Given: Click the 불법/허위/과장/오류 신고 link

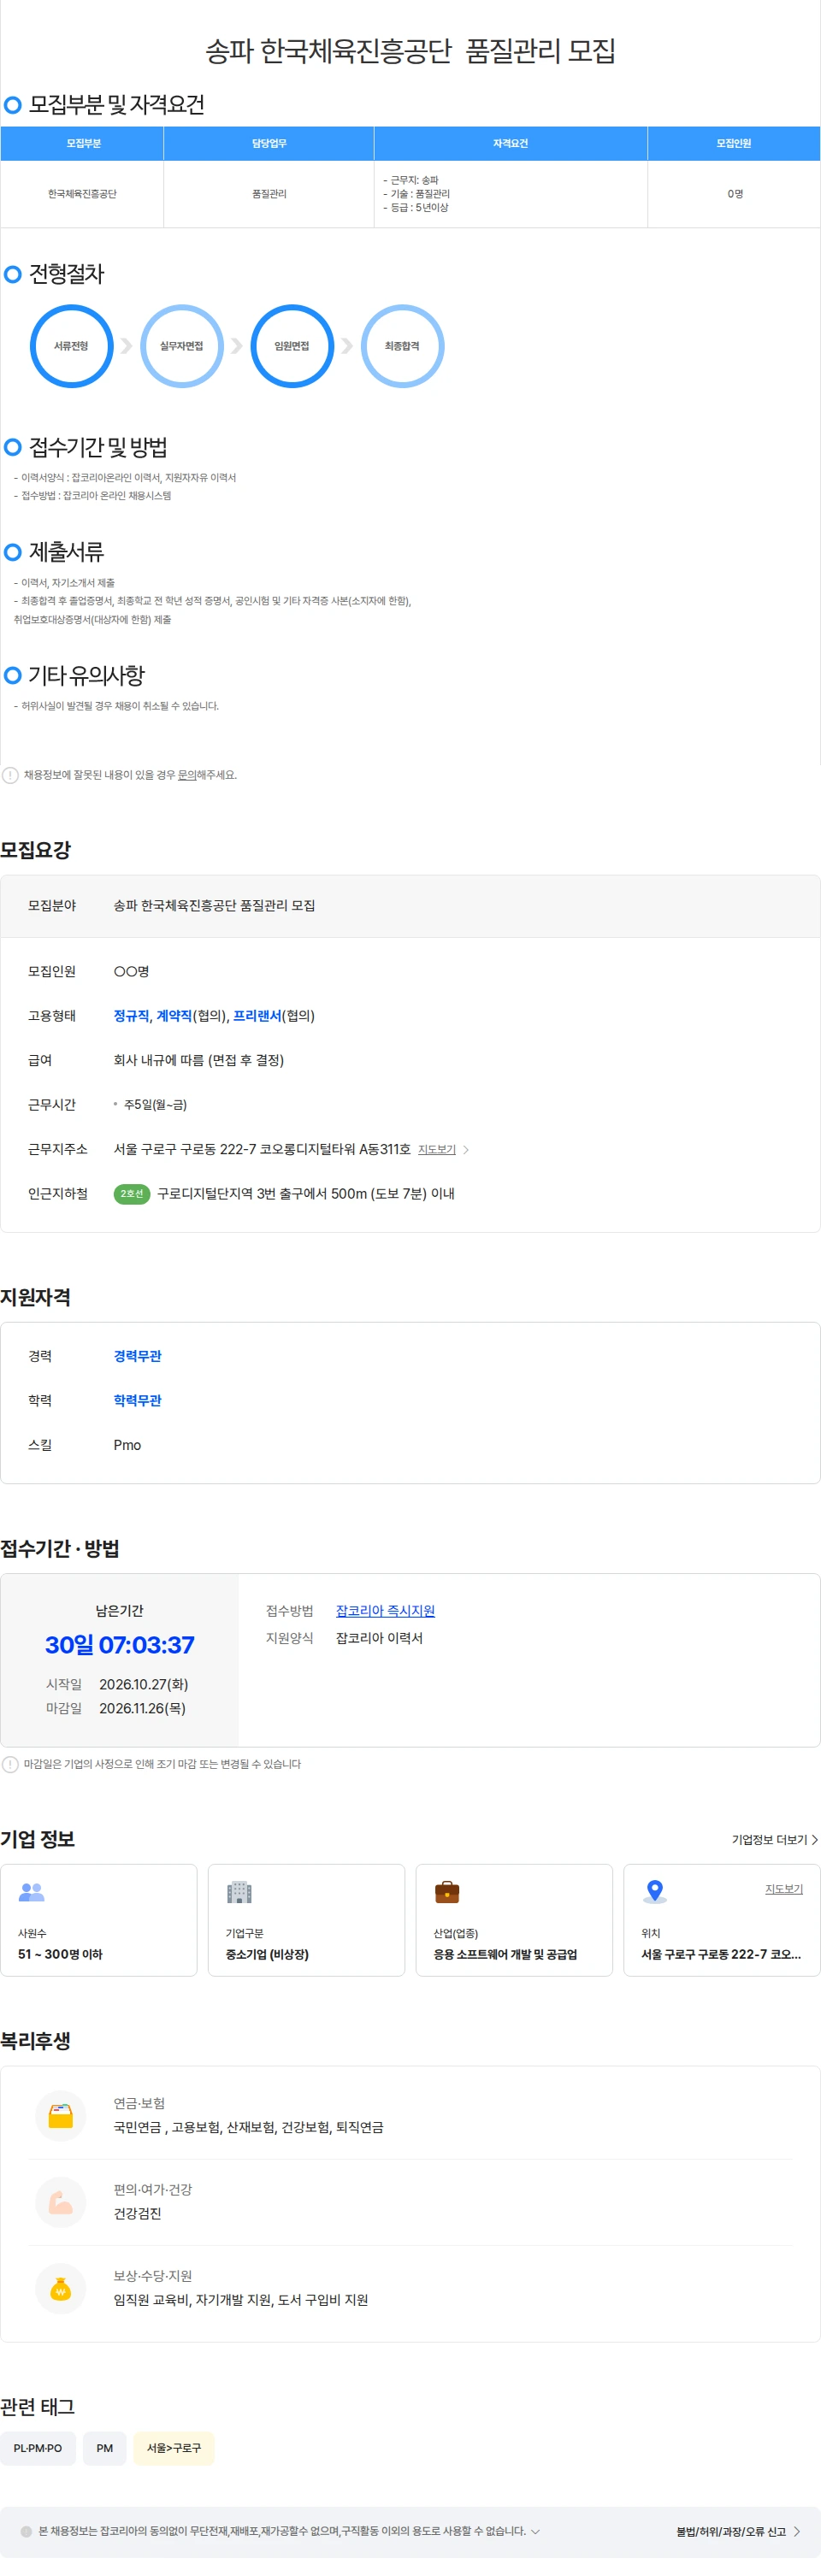Looking at the screenshot, I should [x=738, y=2531].
